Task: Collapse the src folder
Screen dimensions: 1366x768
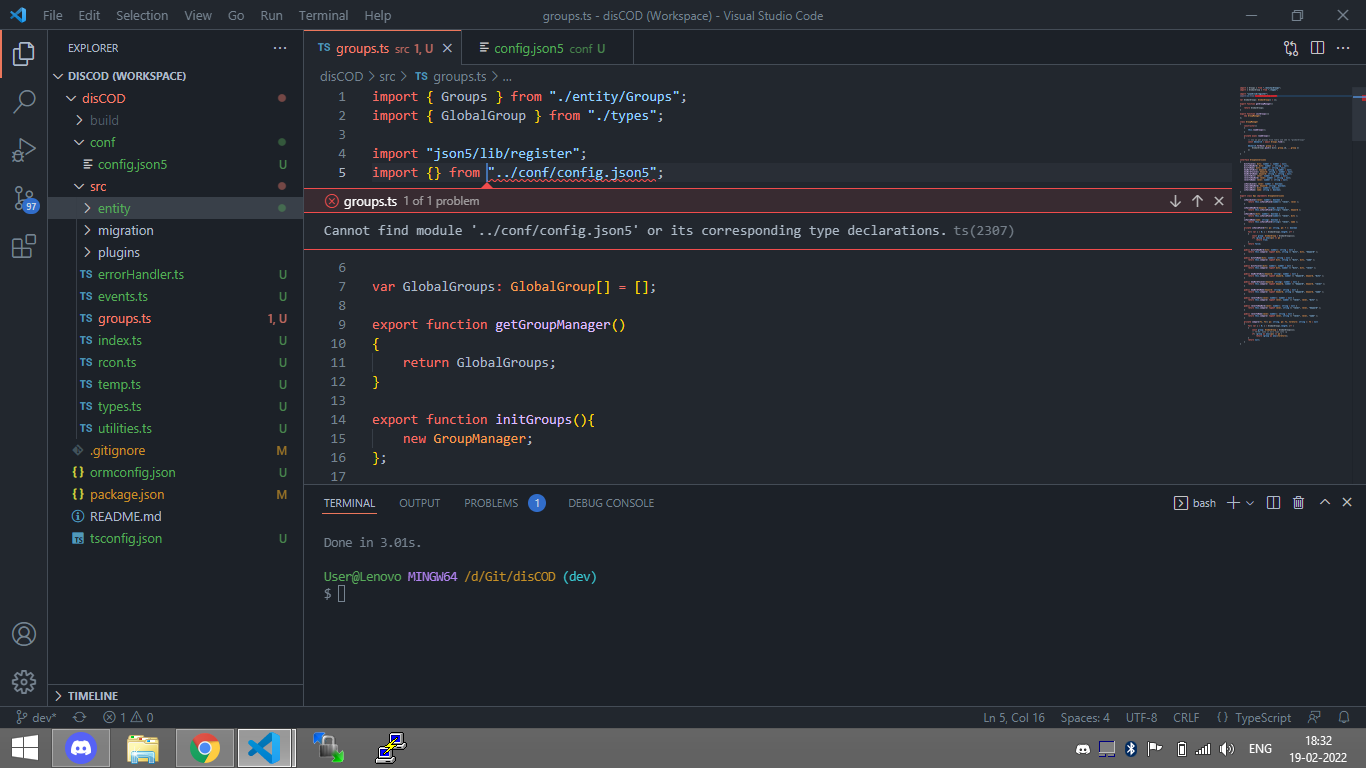Action: [x=97, y=186]
